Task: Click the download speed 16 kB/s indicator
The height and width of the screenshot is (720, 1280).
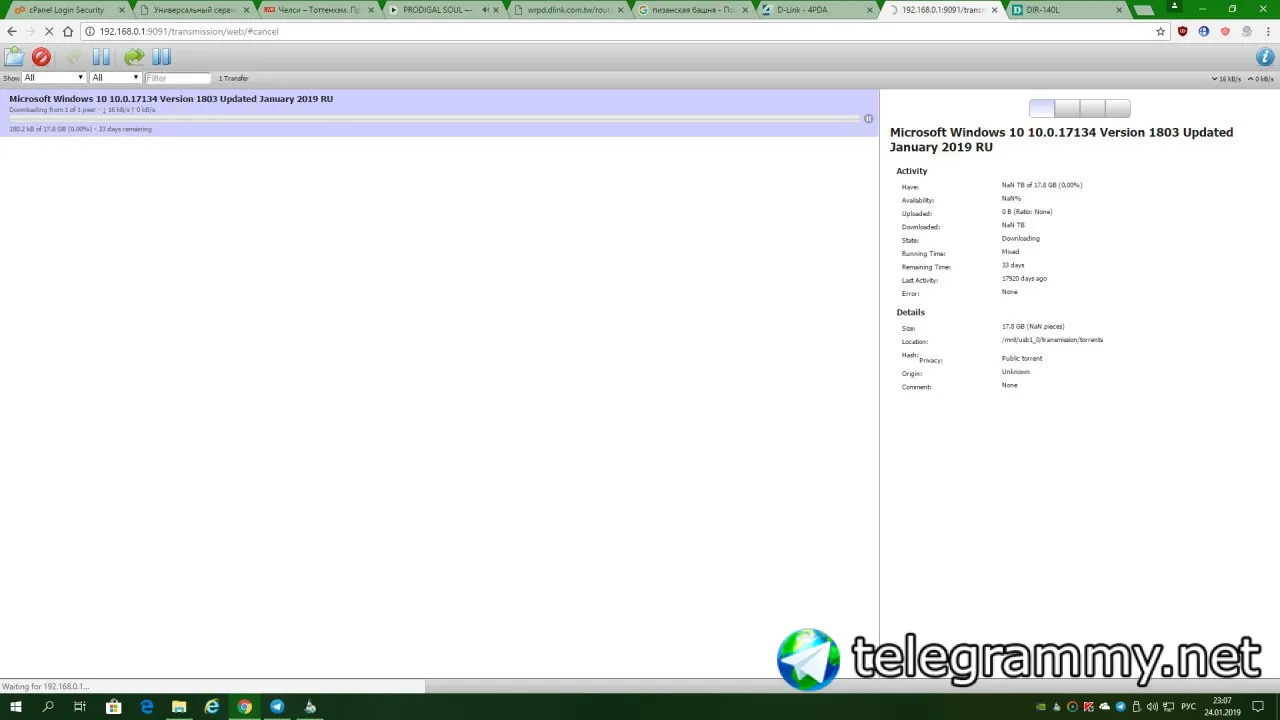Action: click(x=1226, y=79)
